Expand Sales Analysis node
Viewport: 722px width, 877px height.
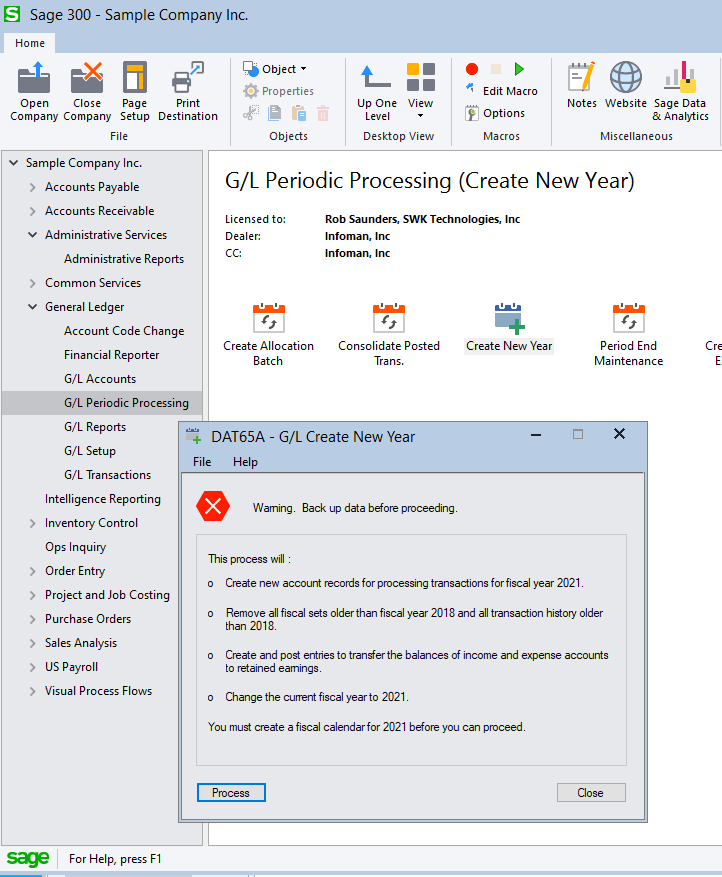click(x=32, y=643)
